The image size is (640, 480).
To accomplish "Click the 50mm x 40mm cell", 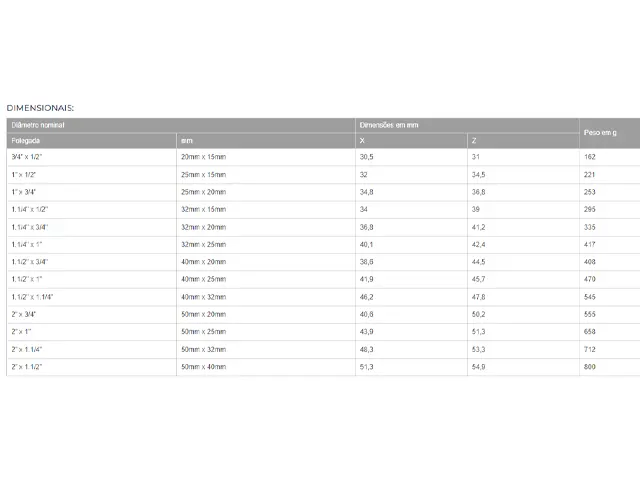I will click(x=266, y=367).
